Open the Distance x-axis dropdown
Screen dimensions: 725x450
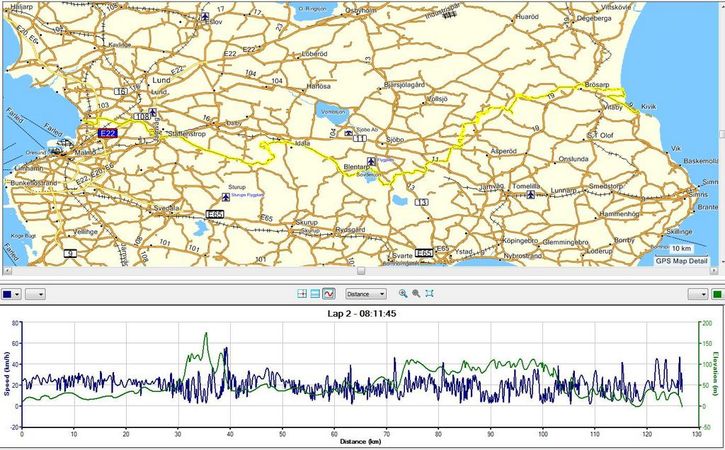(x=365, y=294)
